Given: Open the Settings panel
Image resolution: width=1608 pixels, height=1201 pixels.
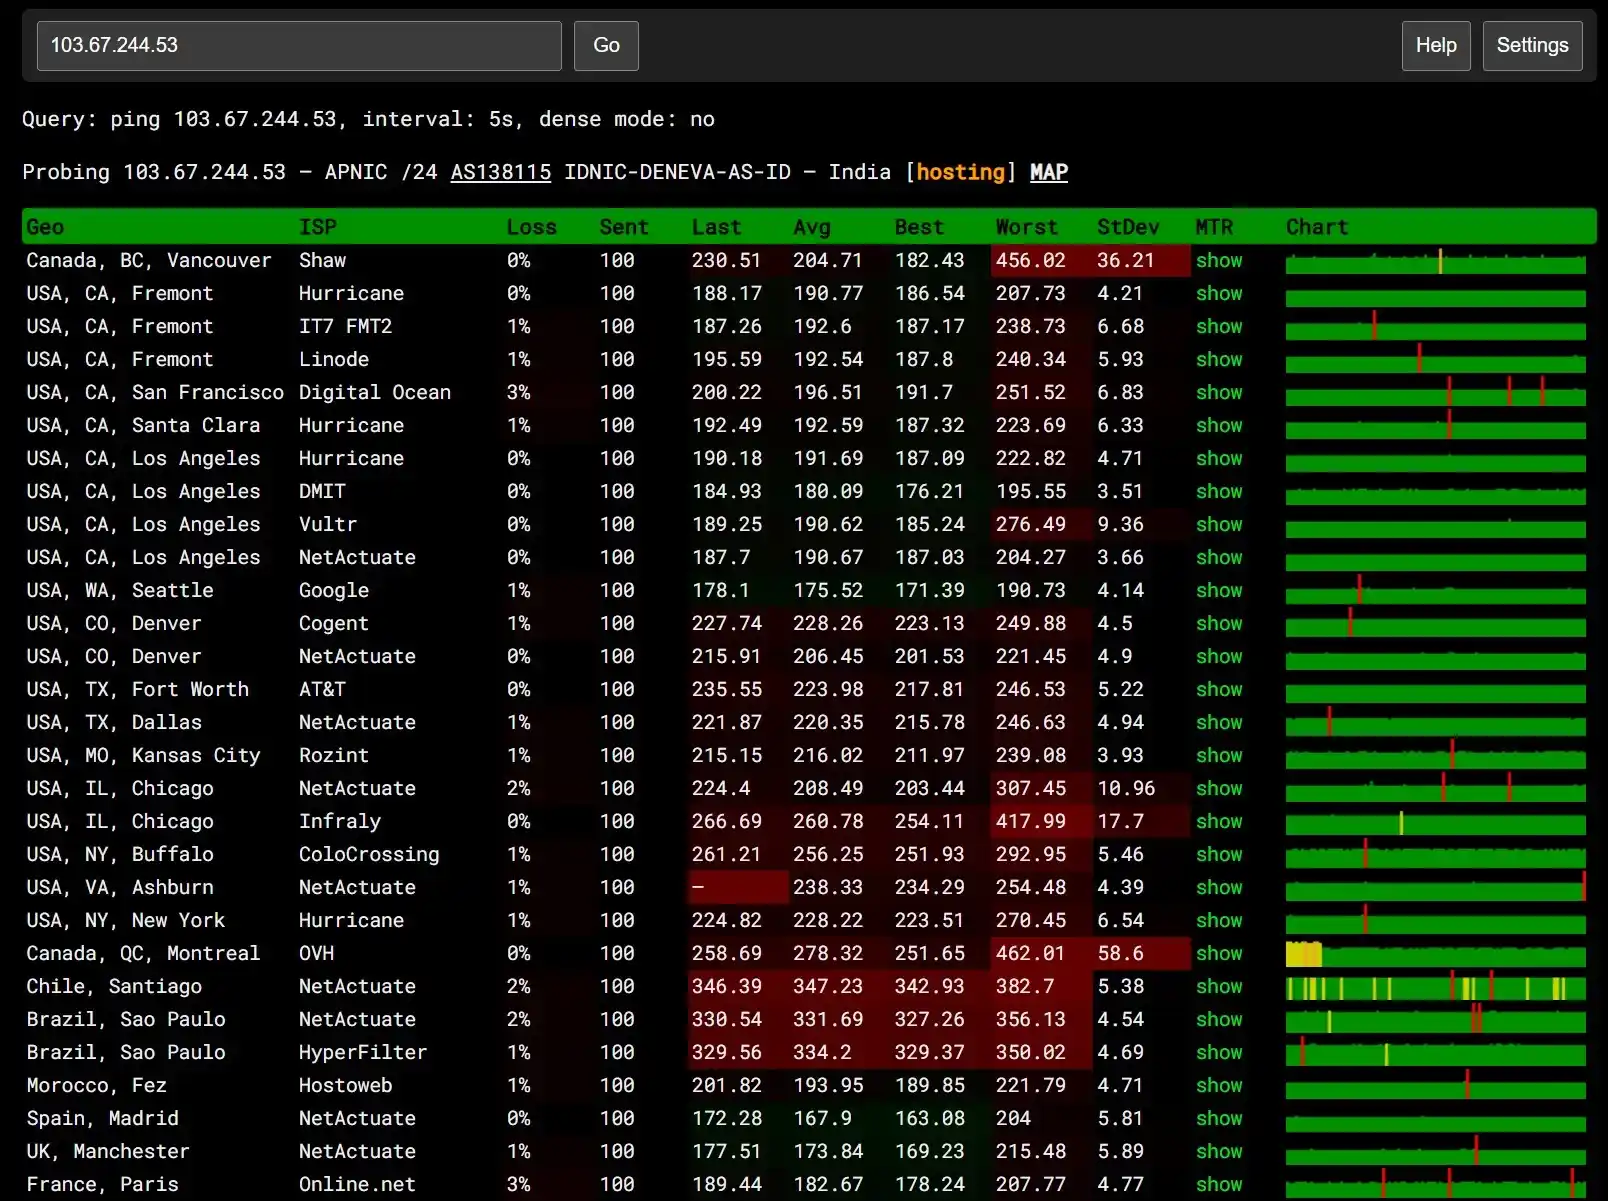Looking at the screenshot, I should 1532,45.
